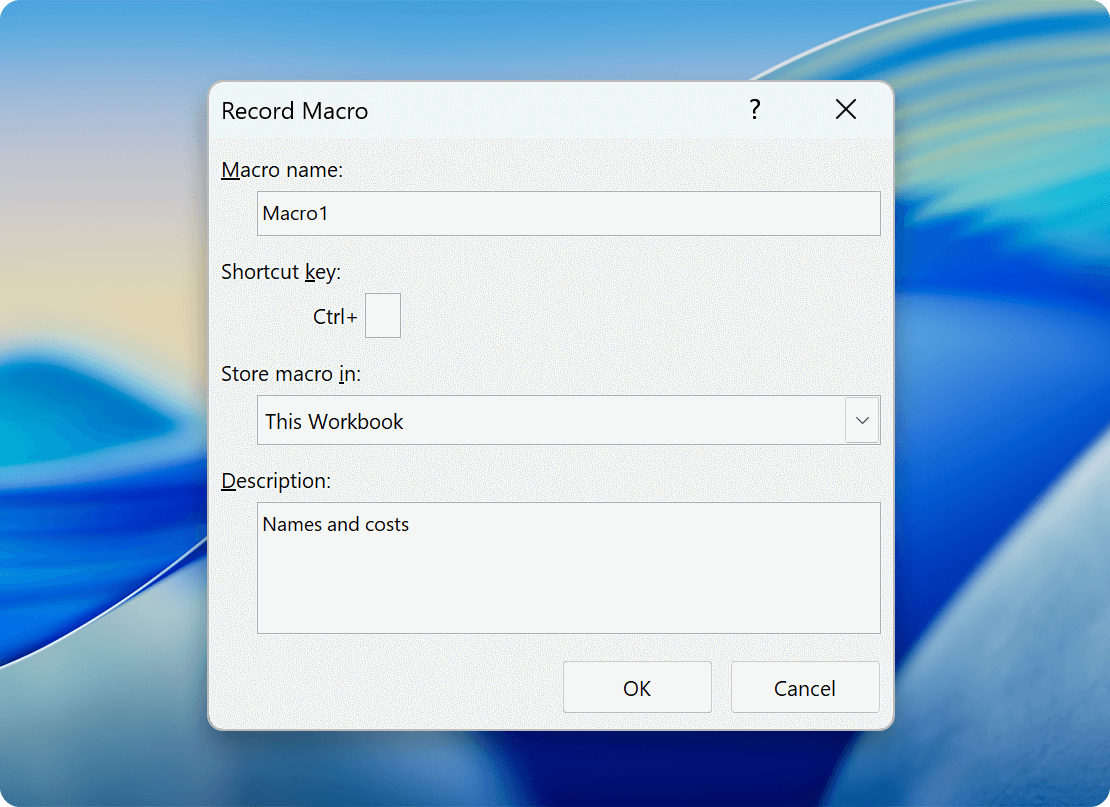Cancel the Record Macro dialog
This screenshot has height=807, width=1110.
click(x=804, y=687)
